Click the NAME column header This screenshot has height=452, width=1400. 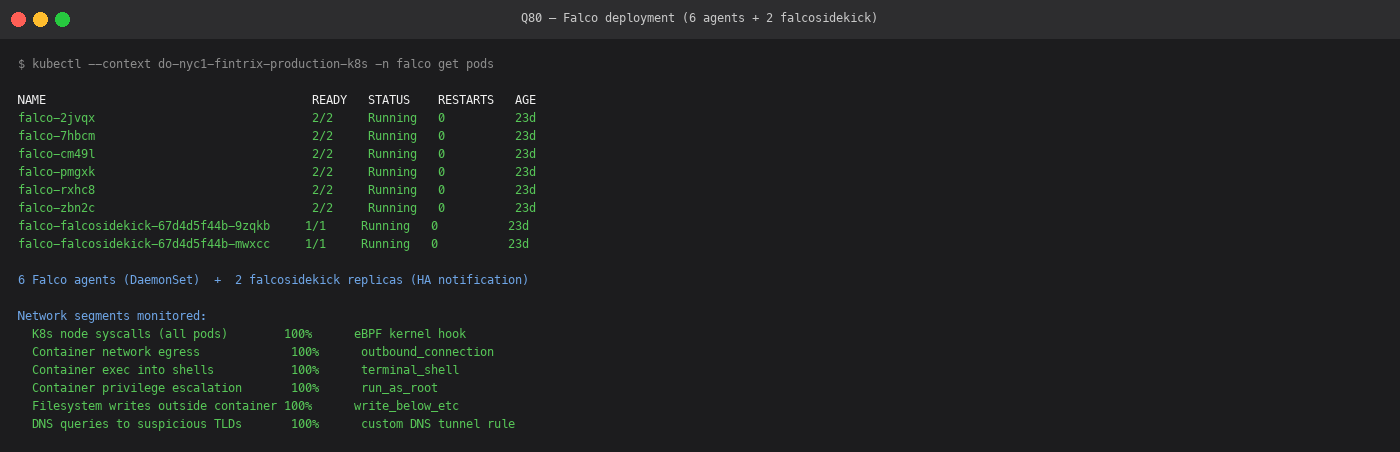pyautogui.click(x=32, y=100)
